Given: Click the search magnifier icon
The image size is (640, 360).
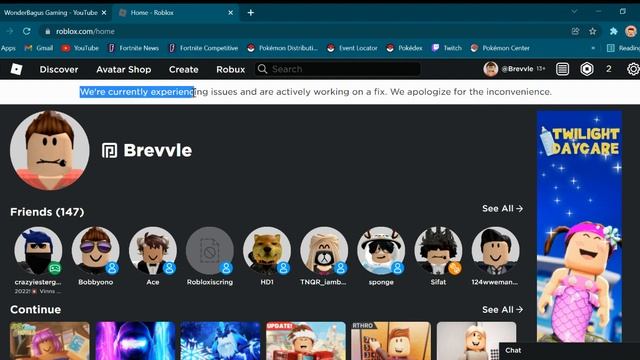Looking at the screenshot, I should (262, 69).
